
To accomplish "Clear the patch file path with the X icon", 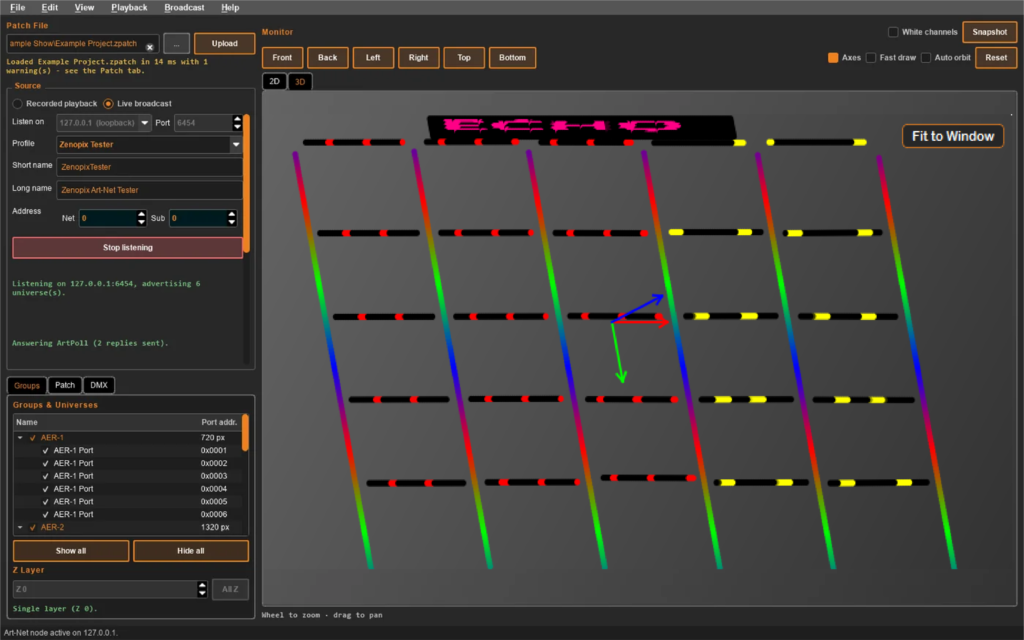I will pos(150,47).
